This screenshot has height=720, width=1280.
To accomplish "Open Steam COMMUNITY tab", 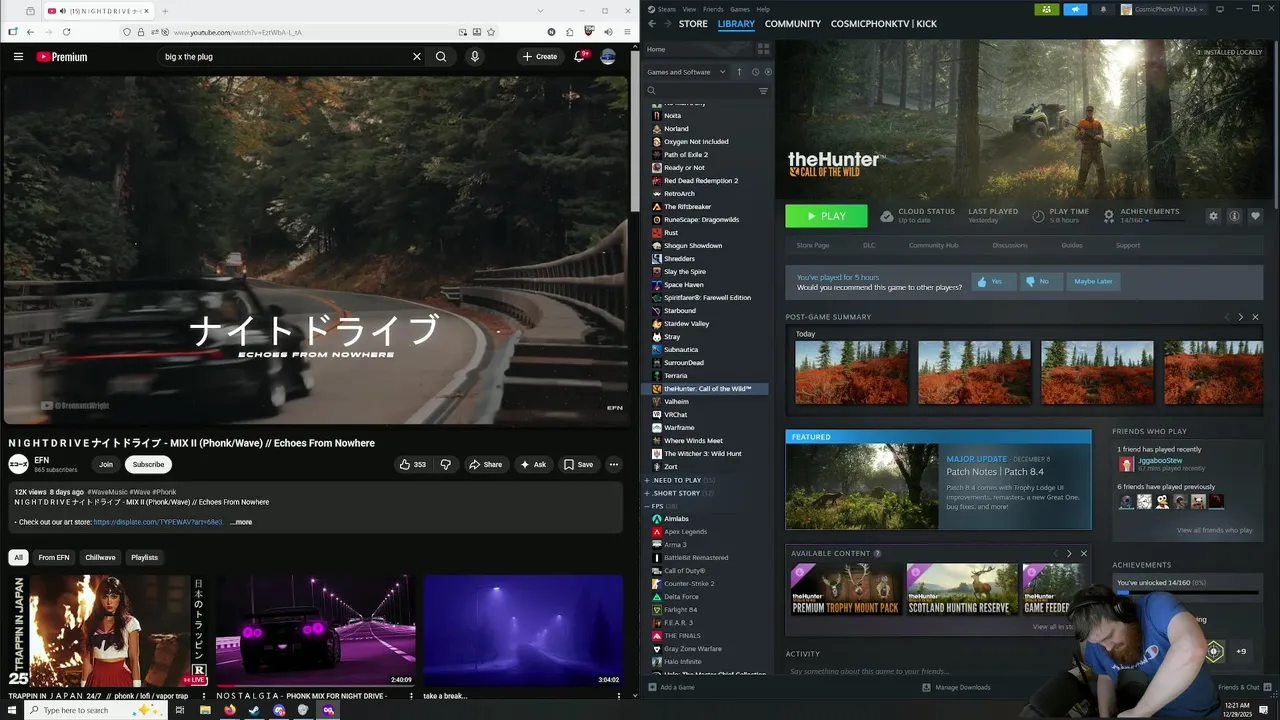I will (x=793, y=23).
